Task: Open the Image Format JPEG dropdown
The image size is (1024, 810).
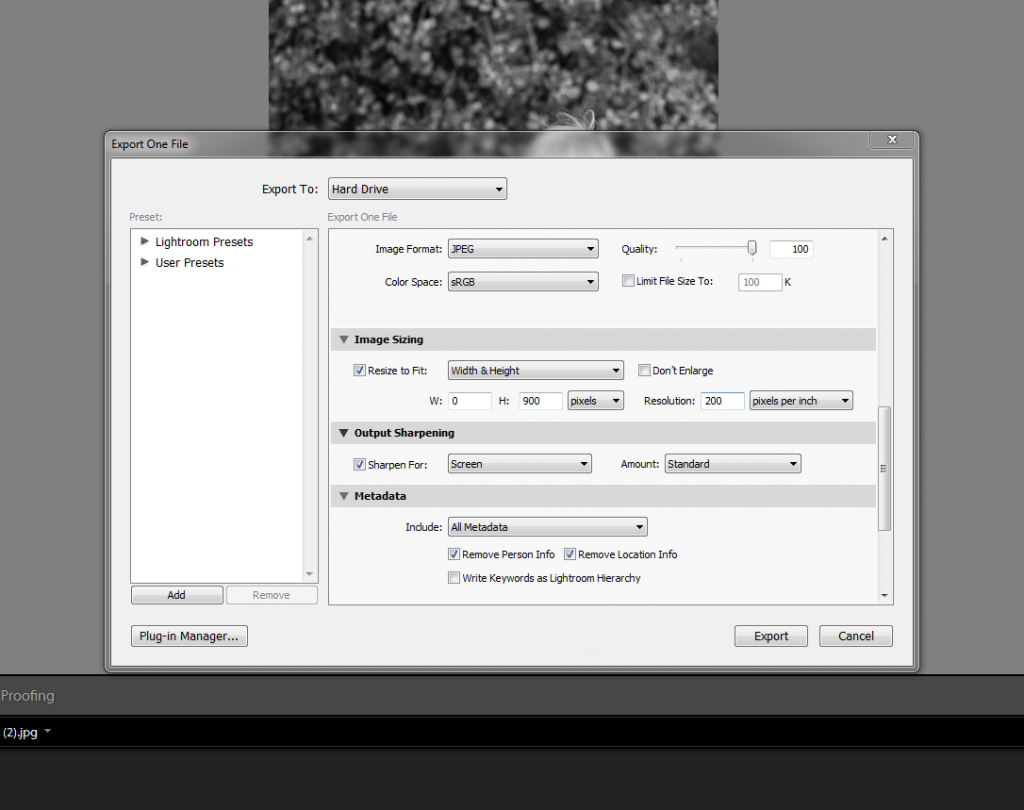Action: pyautogui.click(x=522, y=249)
